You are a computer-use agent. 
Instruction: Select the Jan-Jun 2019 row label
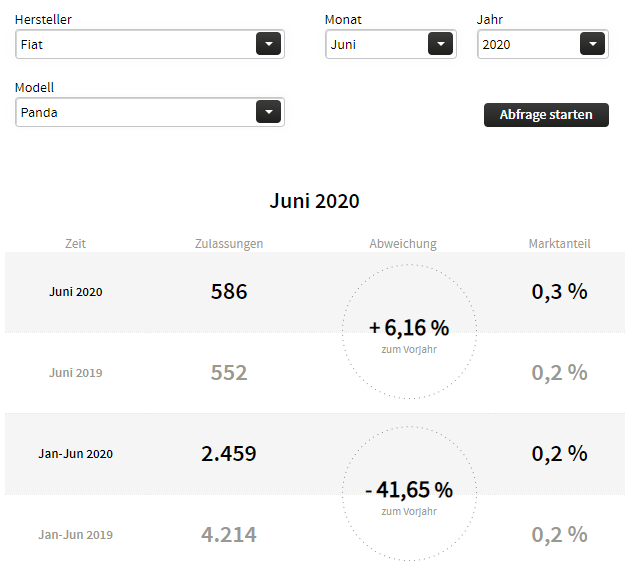pyautogui.click(x=76, y=535)
